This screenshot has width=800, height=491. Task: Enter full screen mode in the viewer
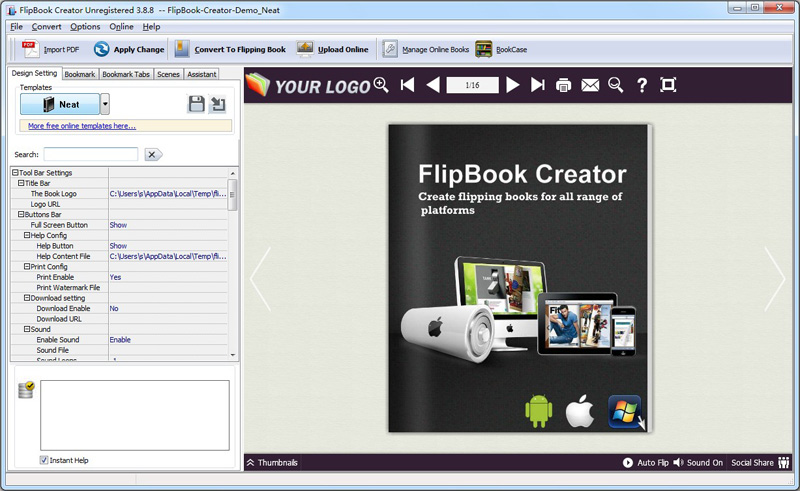pos(668,85)
